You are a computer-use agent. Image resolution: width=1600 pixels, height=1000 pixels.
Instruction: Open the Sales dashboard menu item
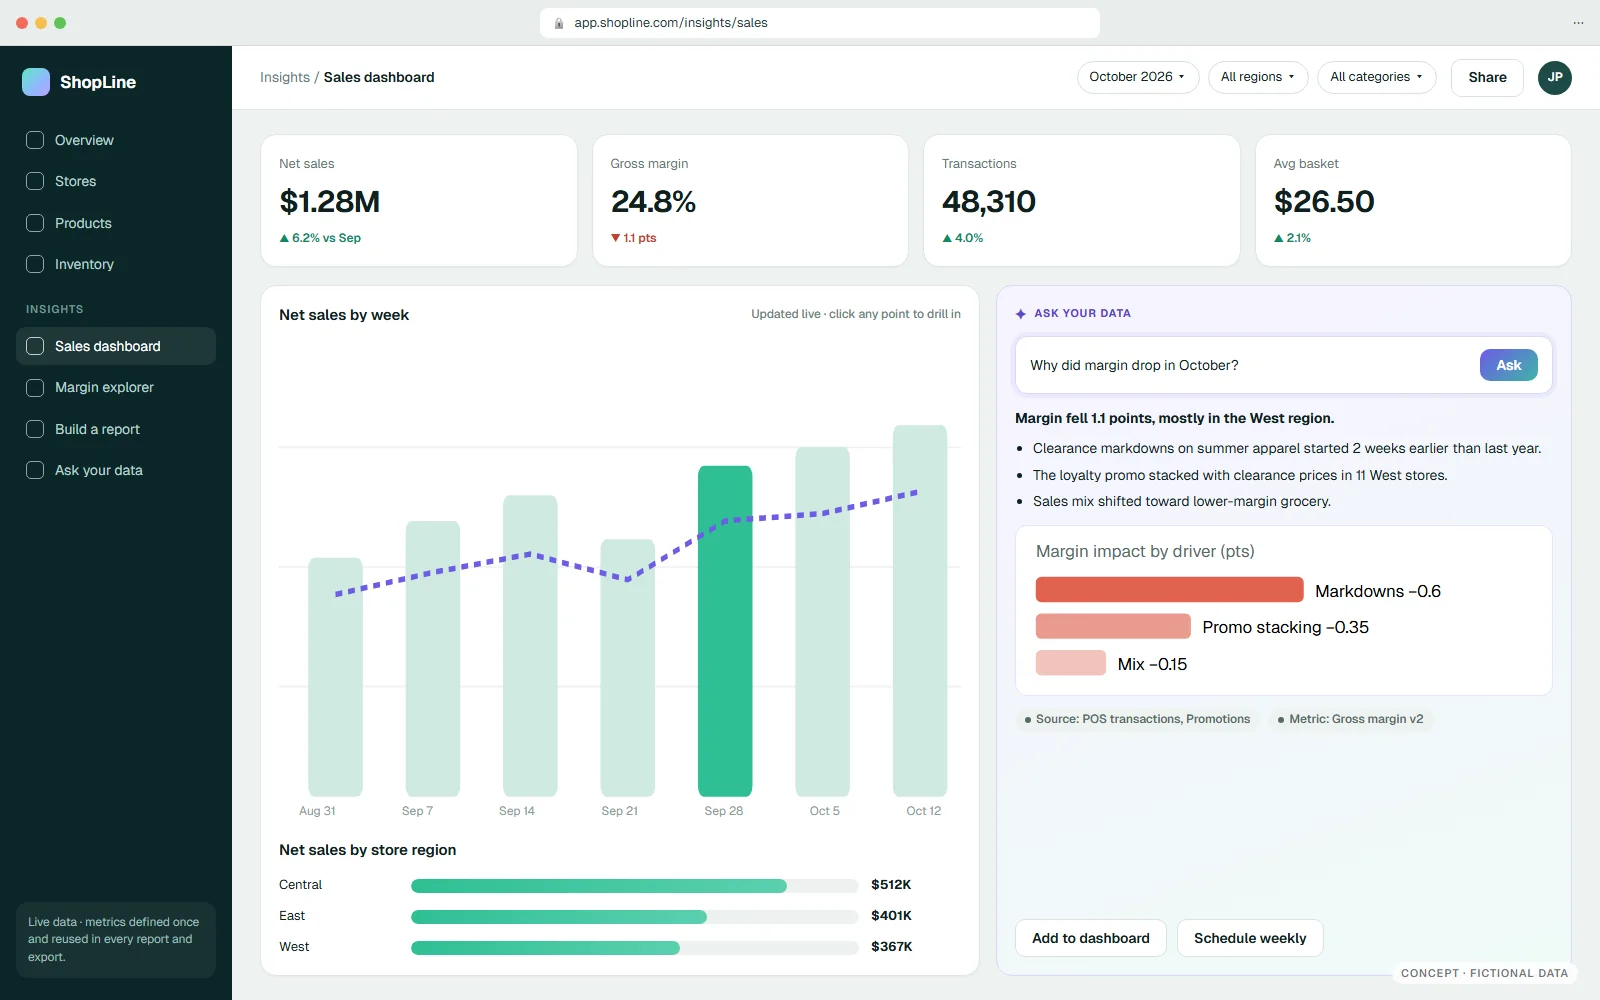click(116, 346)
